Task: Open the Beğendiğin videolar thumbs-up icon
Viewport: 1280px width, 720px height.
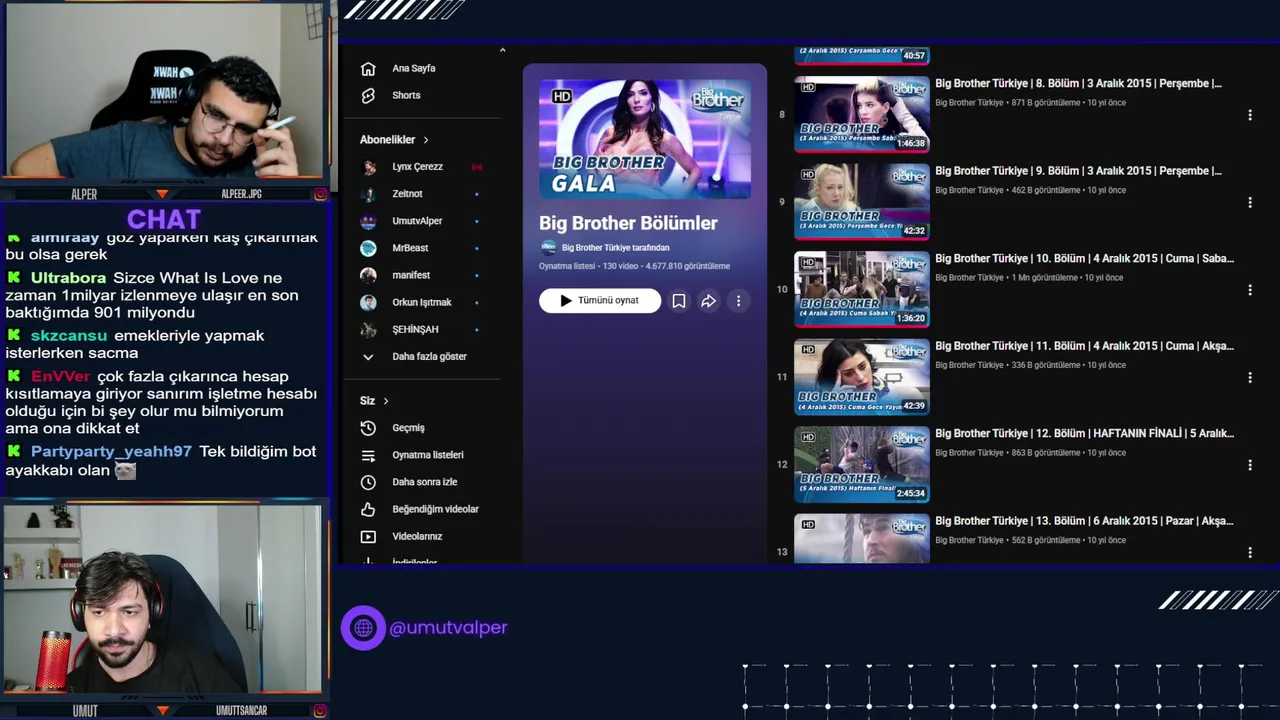Action: (368, 509)
